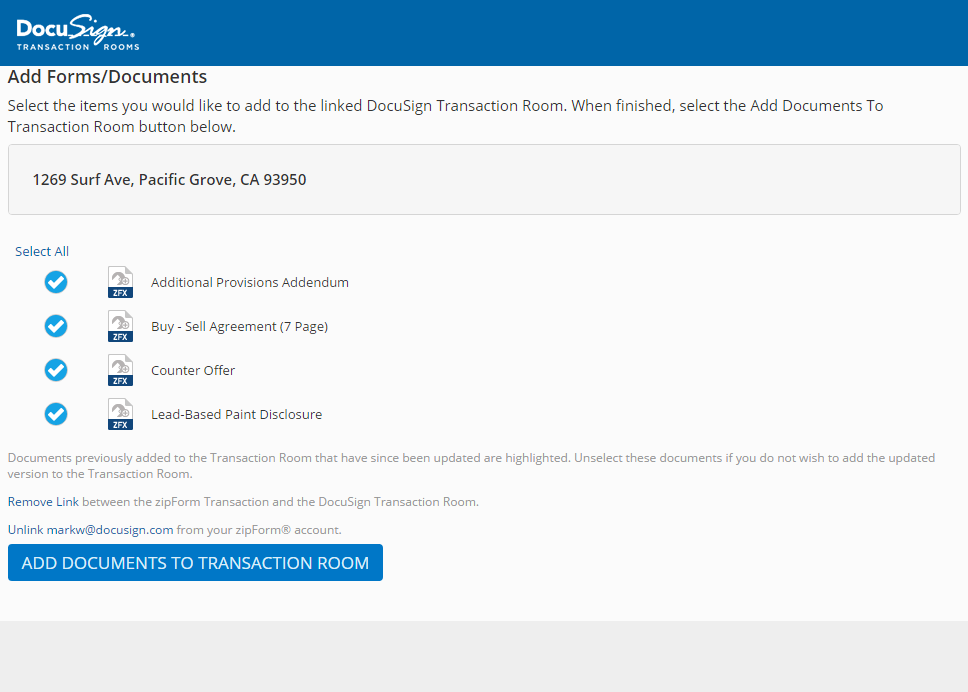
Task: Open the Counter Offer document icon
Action: click(x=120, y=370)
